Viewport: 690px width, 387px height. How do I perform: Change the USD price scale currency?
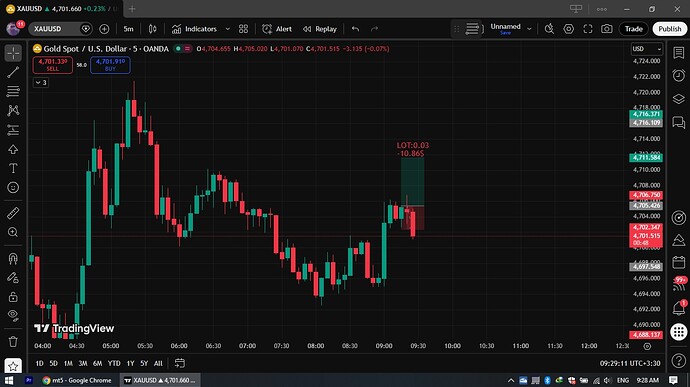click(647, 49)
